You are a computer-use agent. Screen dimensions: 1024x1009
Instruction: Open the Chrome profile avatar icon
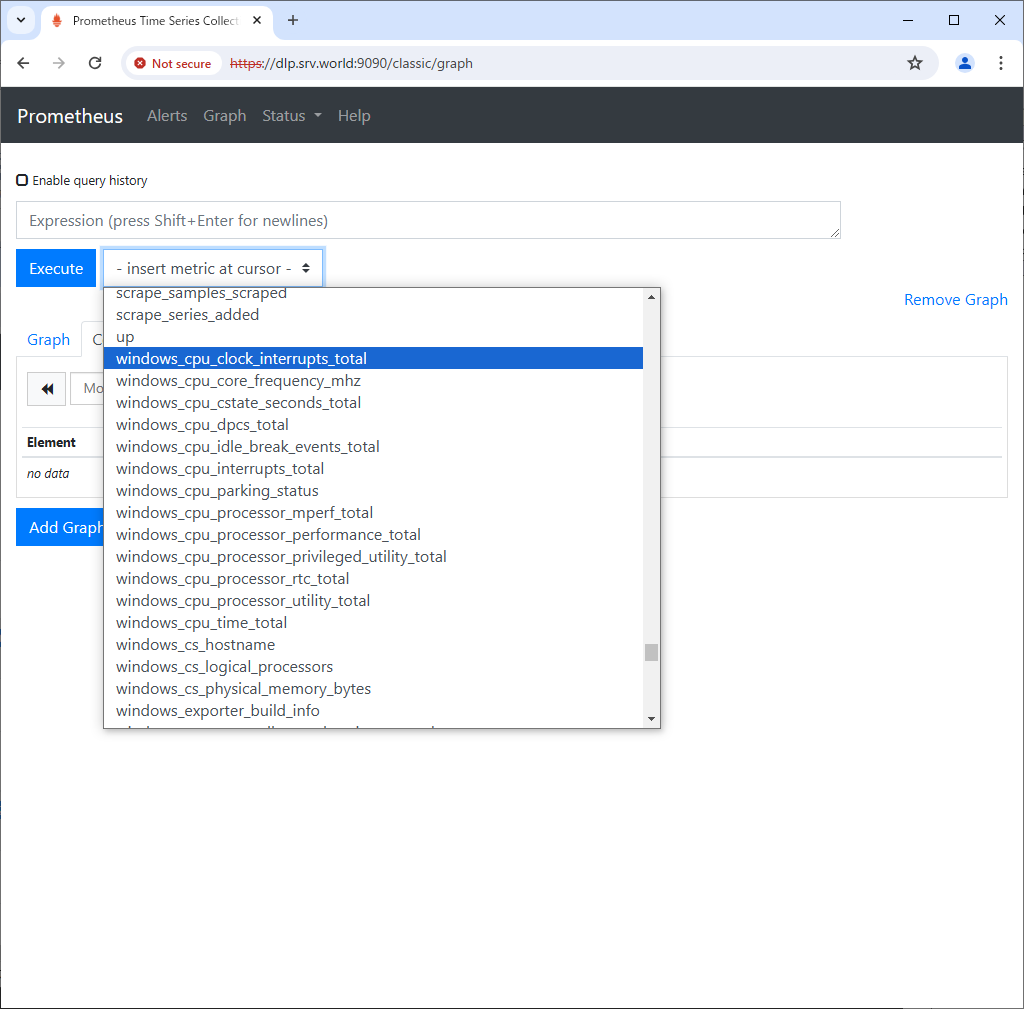click(x=964, y=63)
